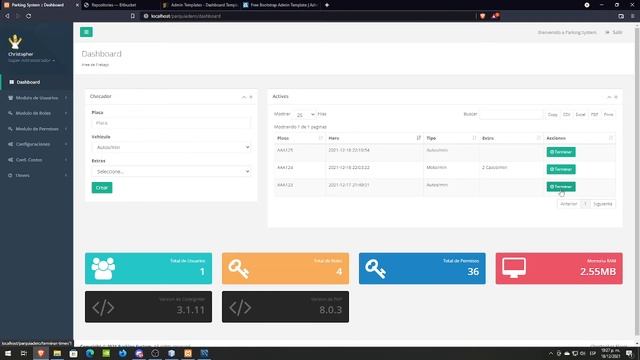The width and height of the screenshot is (640, 360).
Task: Click the Total de Permisos key icon
Action: (375, 269)
